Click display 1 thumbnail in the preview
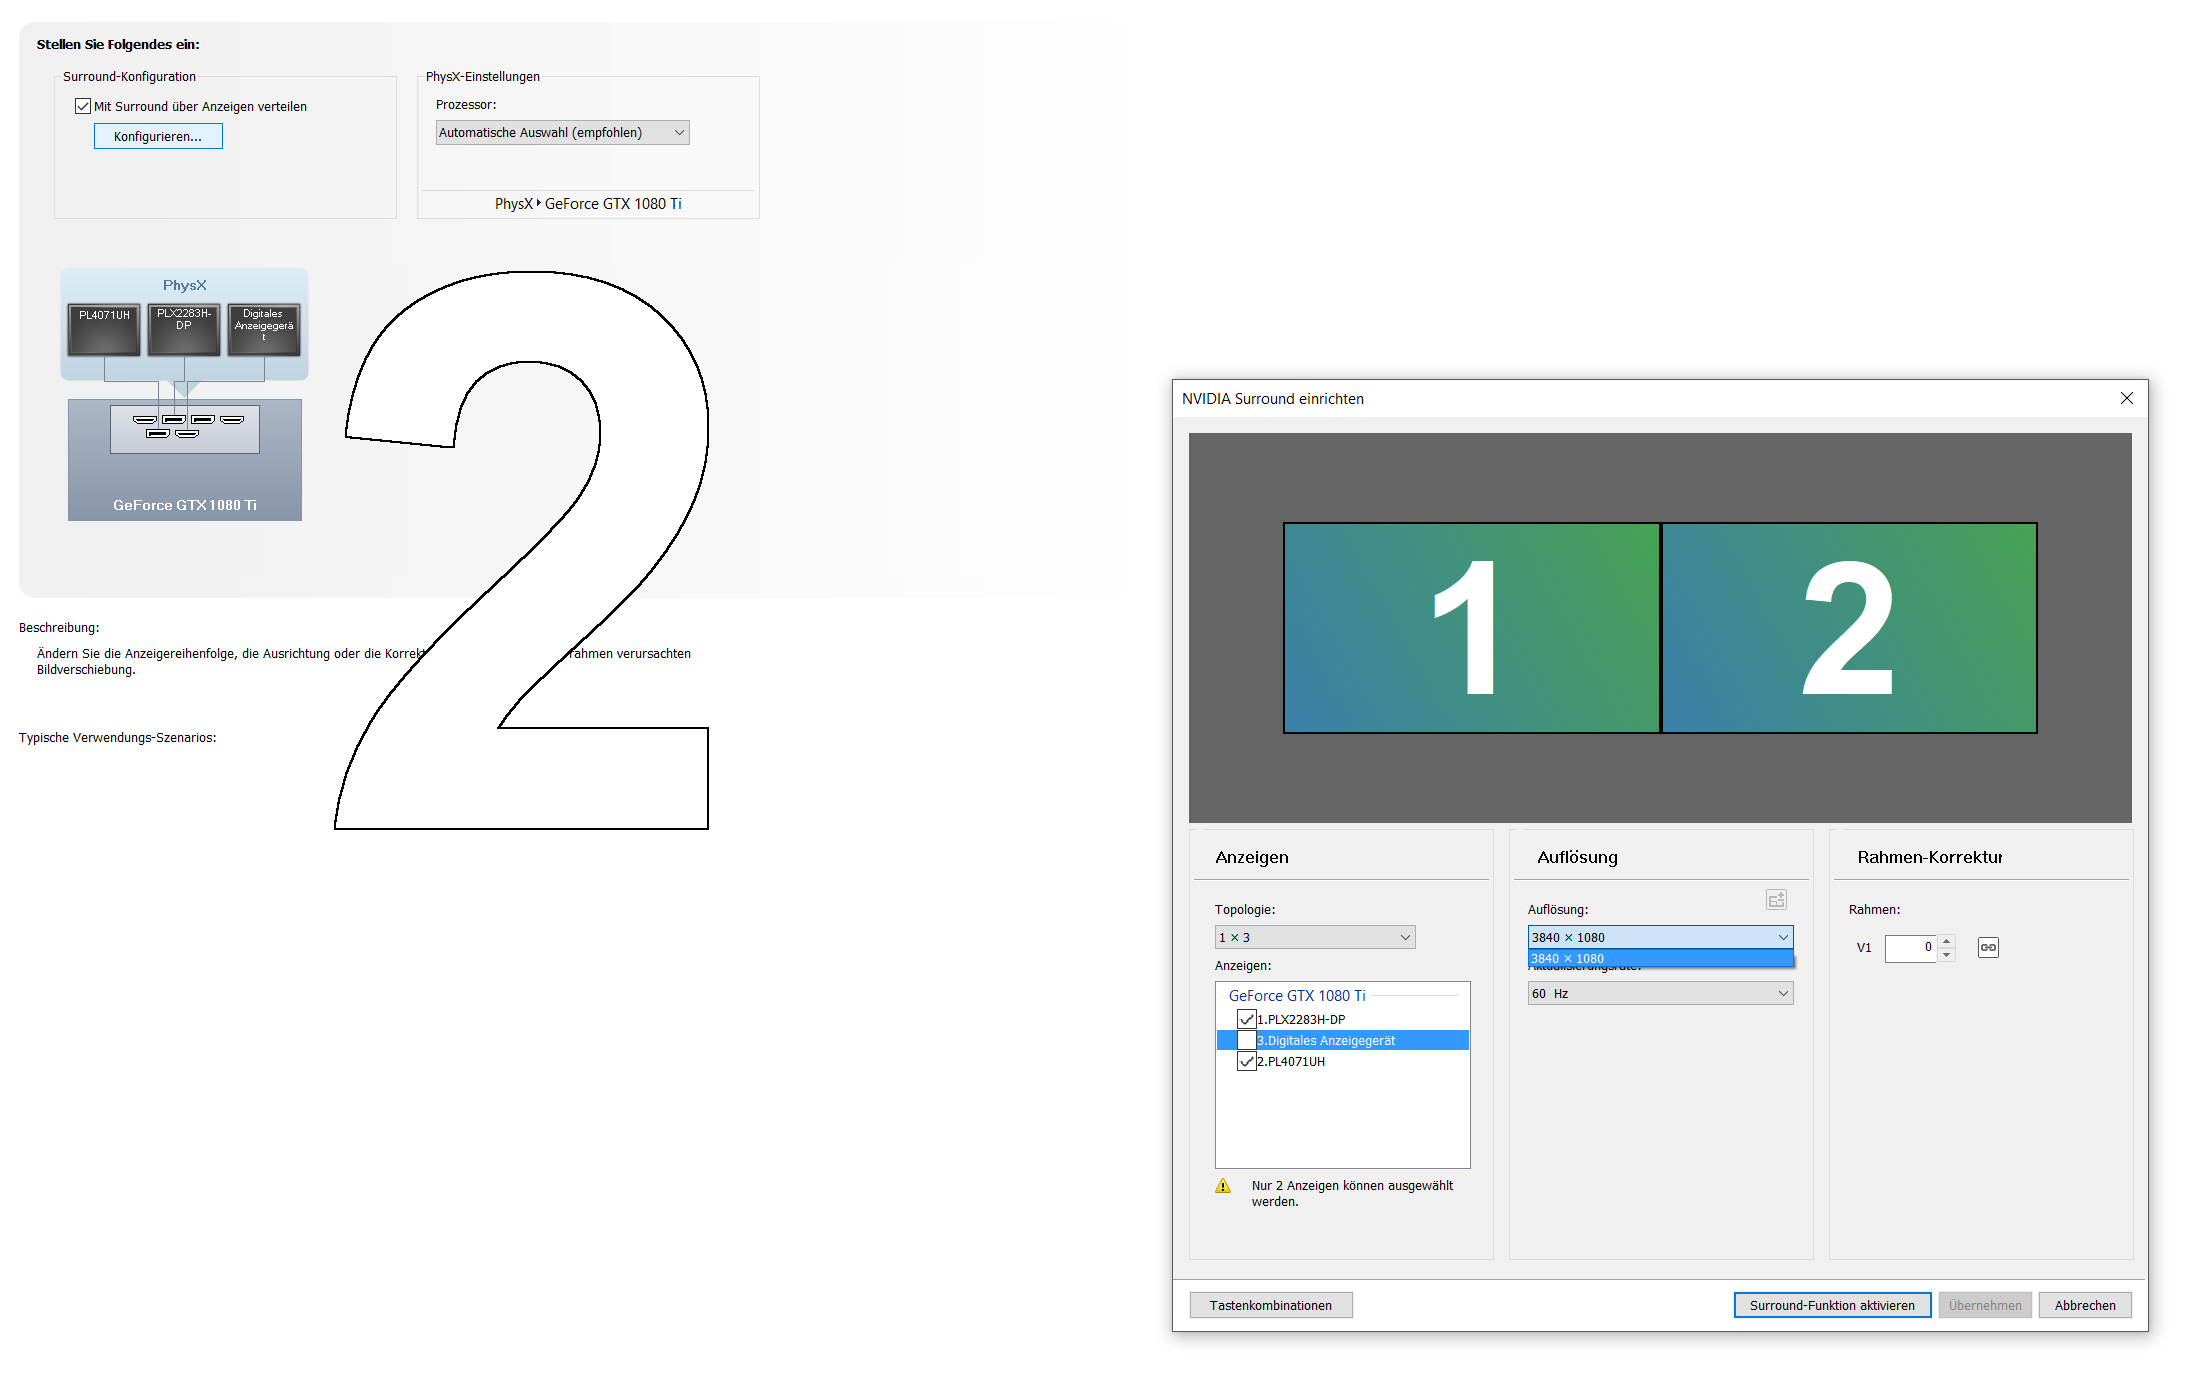Viewport: 2208px width, 1380px height. [1471, 628]
